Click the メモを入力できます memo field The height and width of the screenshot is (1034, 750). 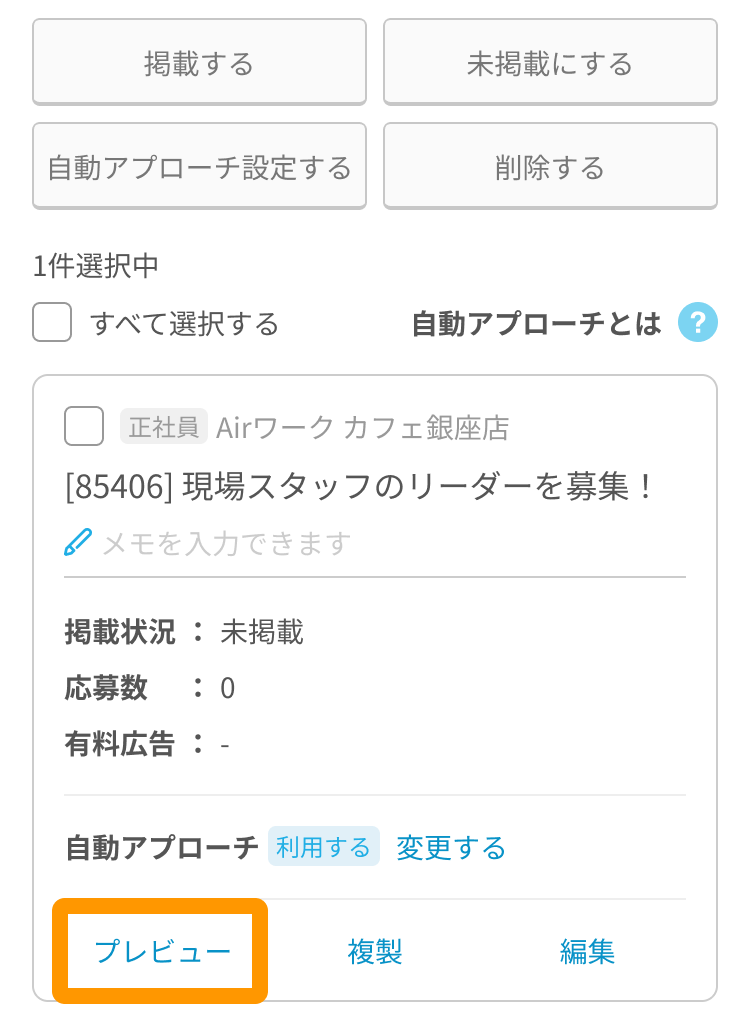pyautogui.click(x=226, y=543)
